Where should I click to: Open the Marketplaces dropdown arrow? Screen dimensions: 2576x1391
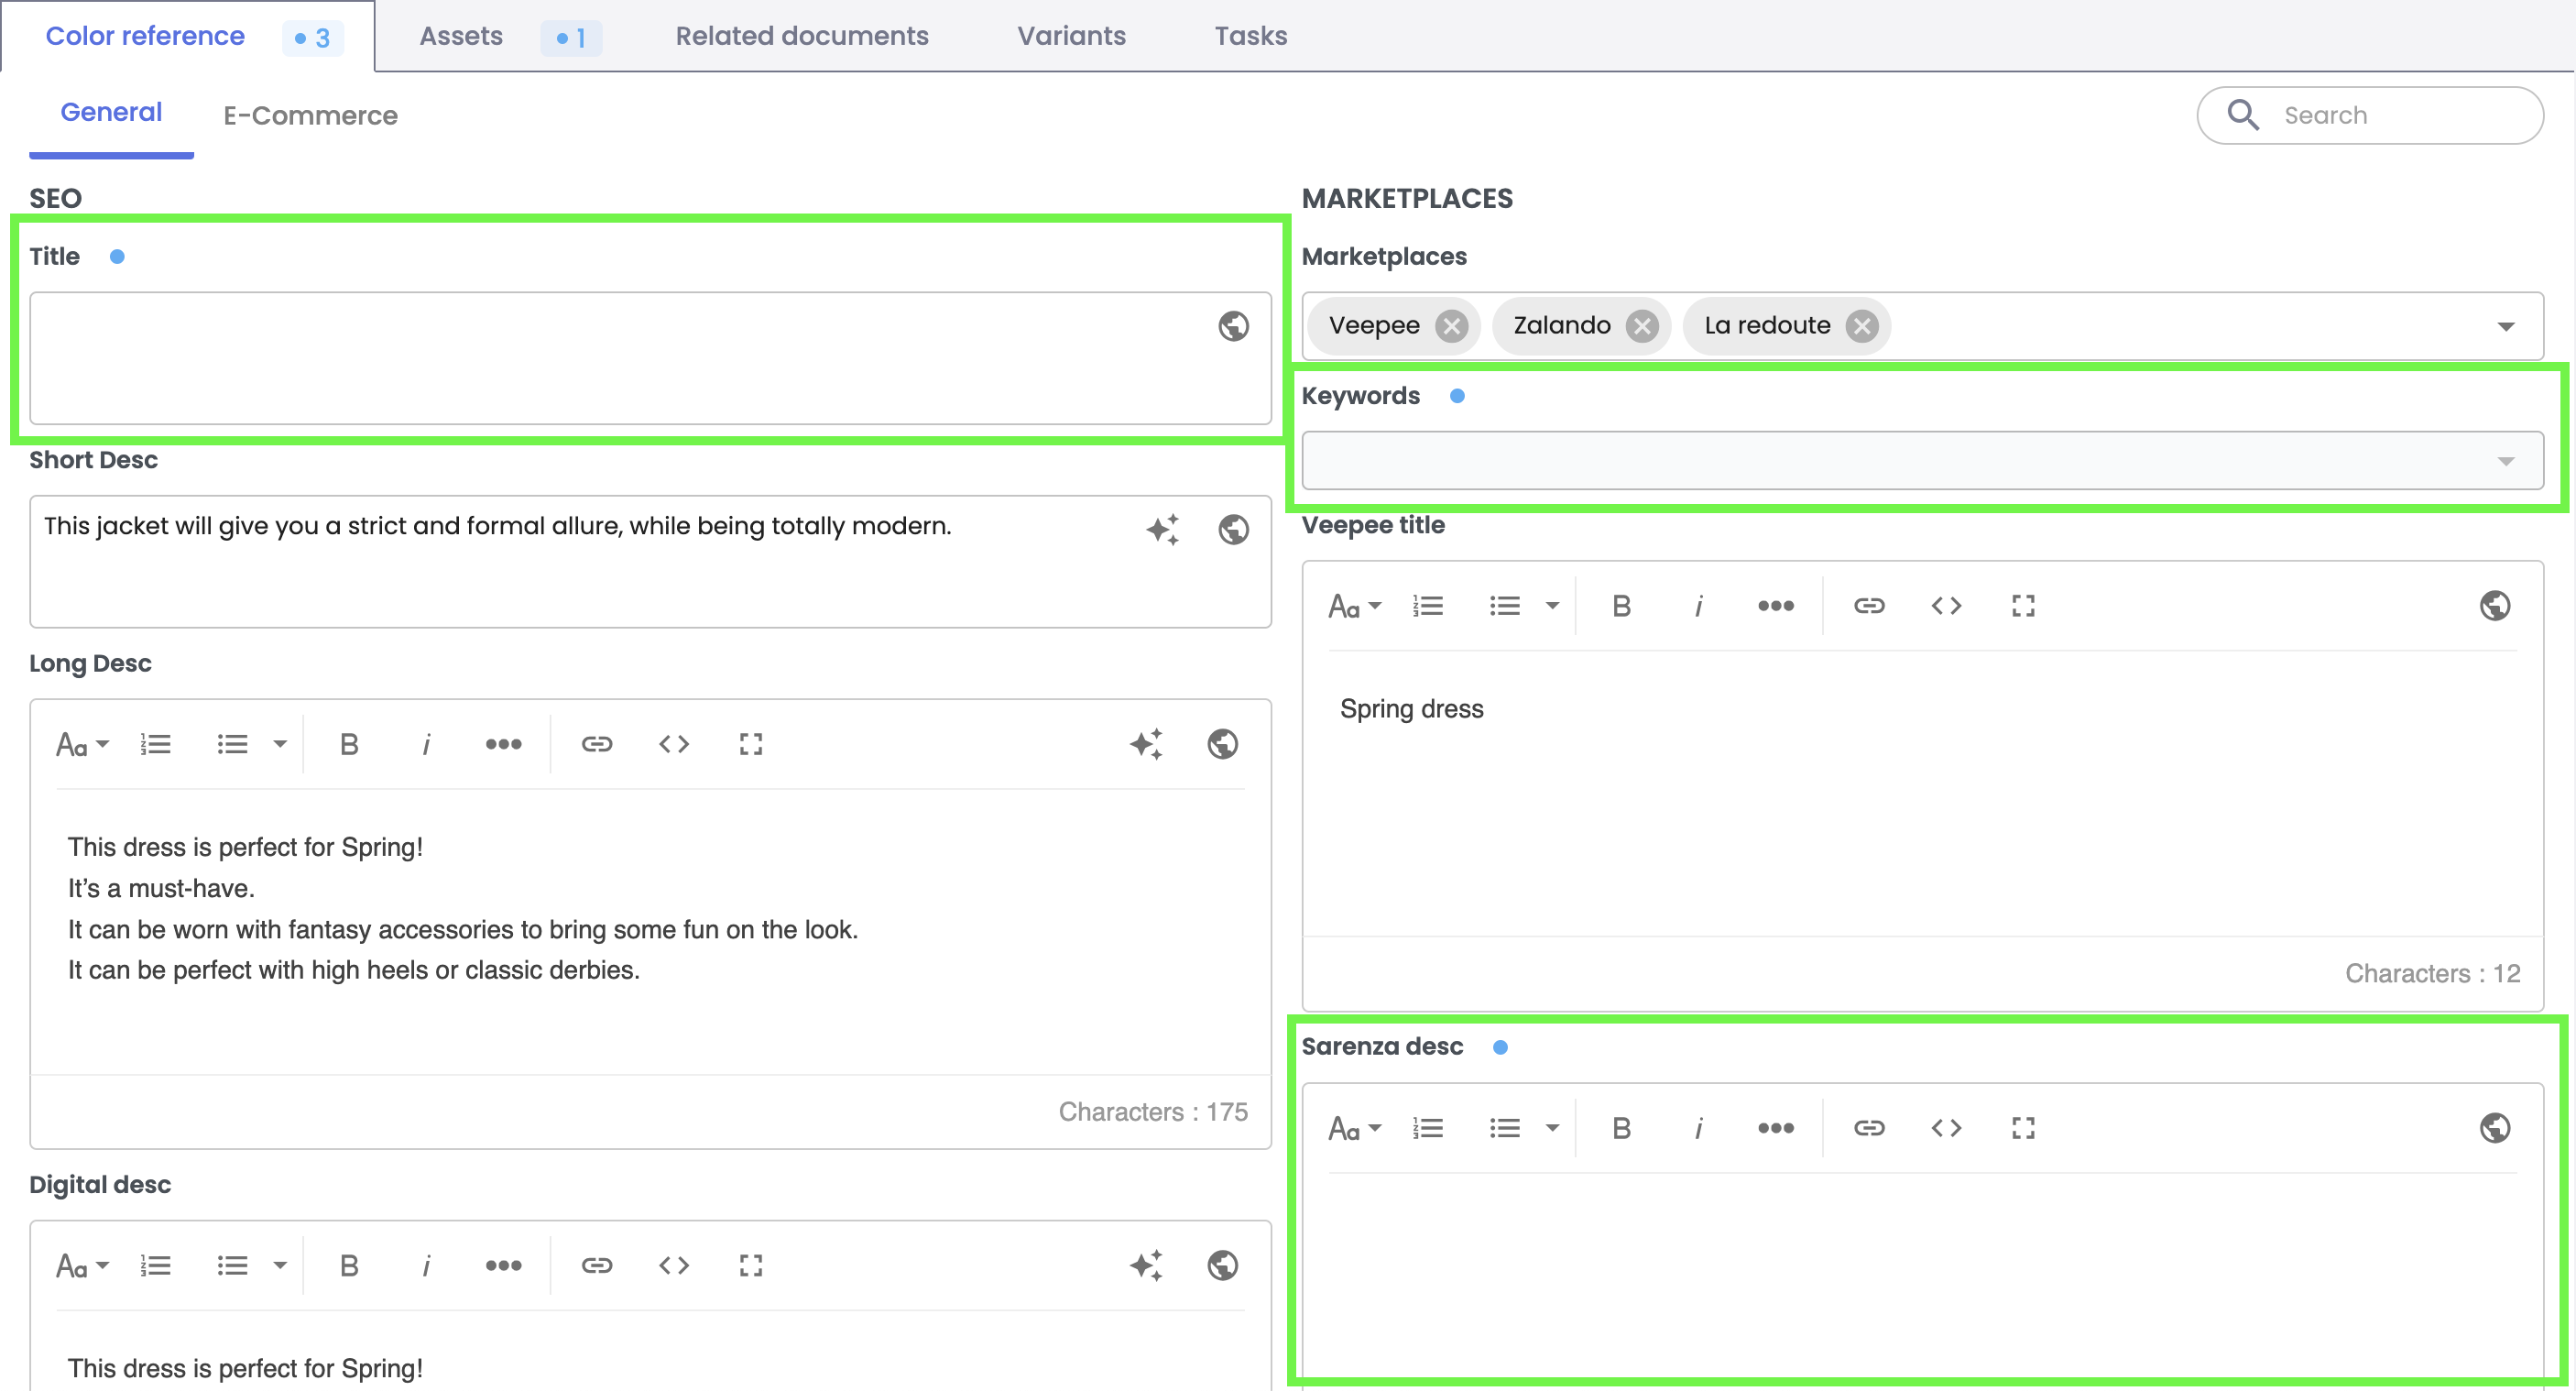click(2505, 327)
